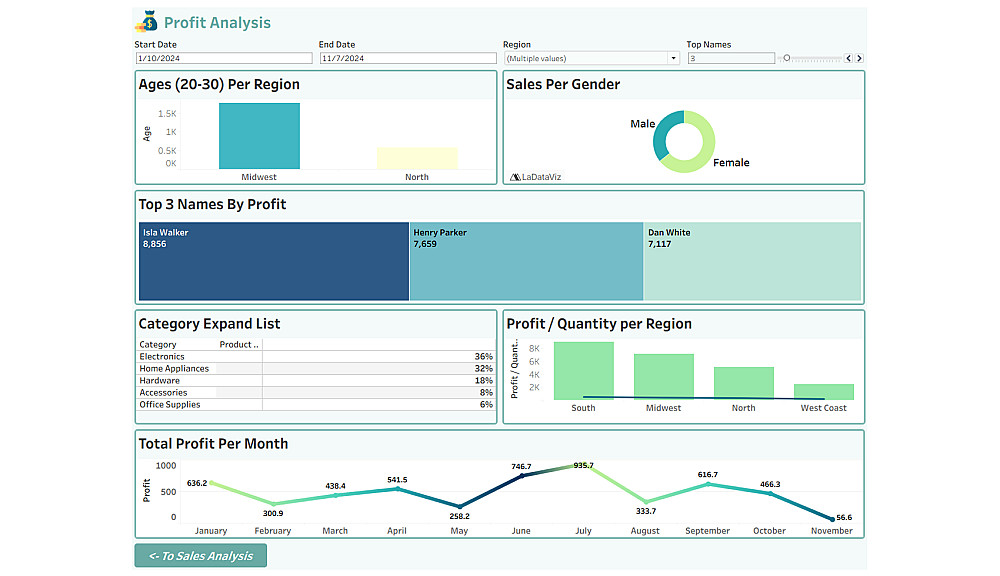Select the North bar in Profit/Quantity chart
The height and width of the screenshot is (576, 1000).
[744, 383]
